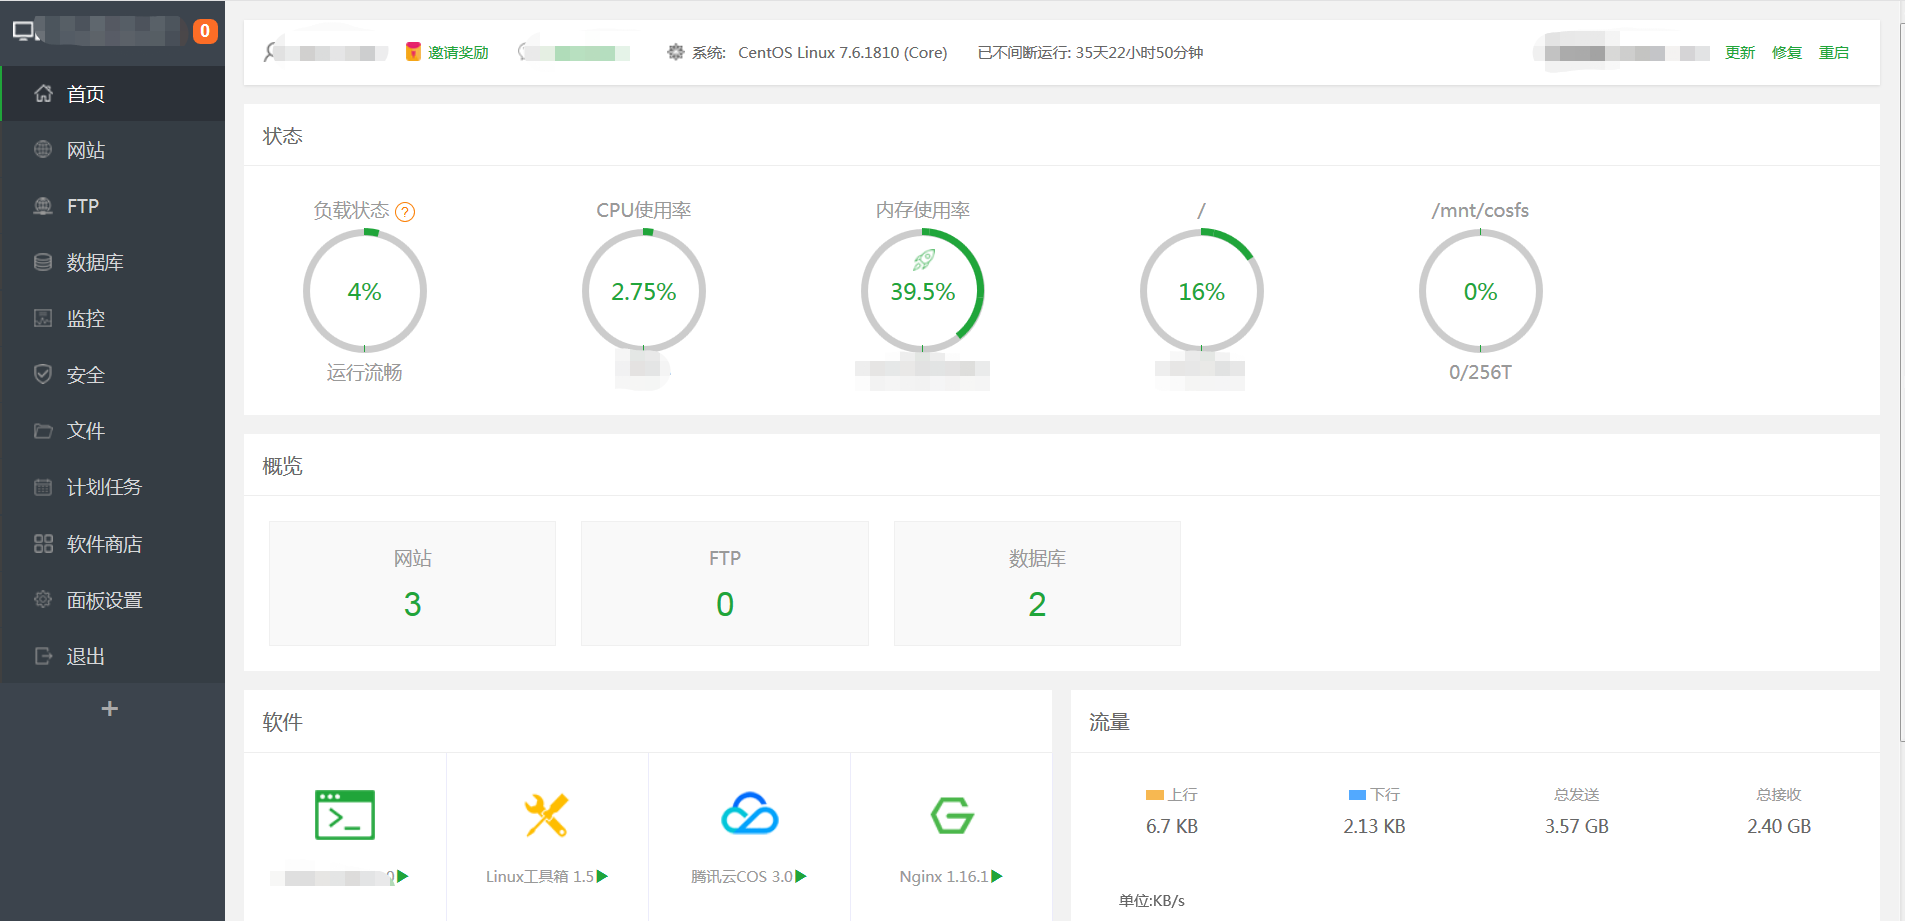1911x921 pixels.
Task: Click the Linux工具箱 wrench icon
Action: coord(547,815)
